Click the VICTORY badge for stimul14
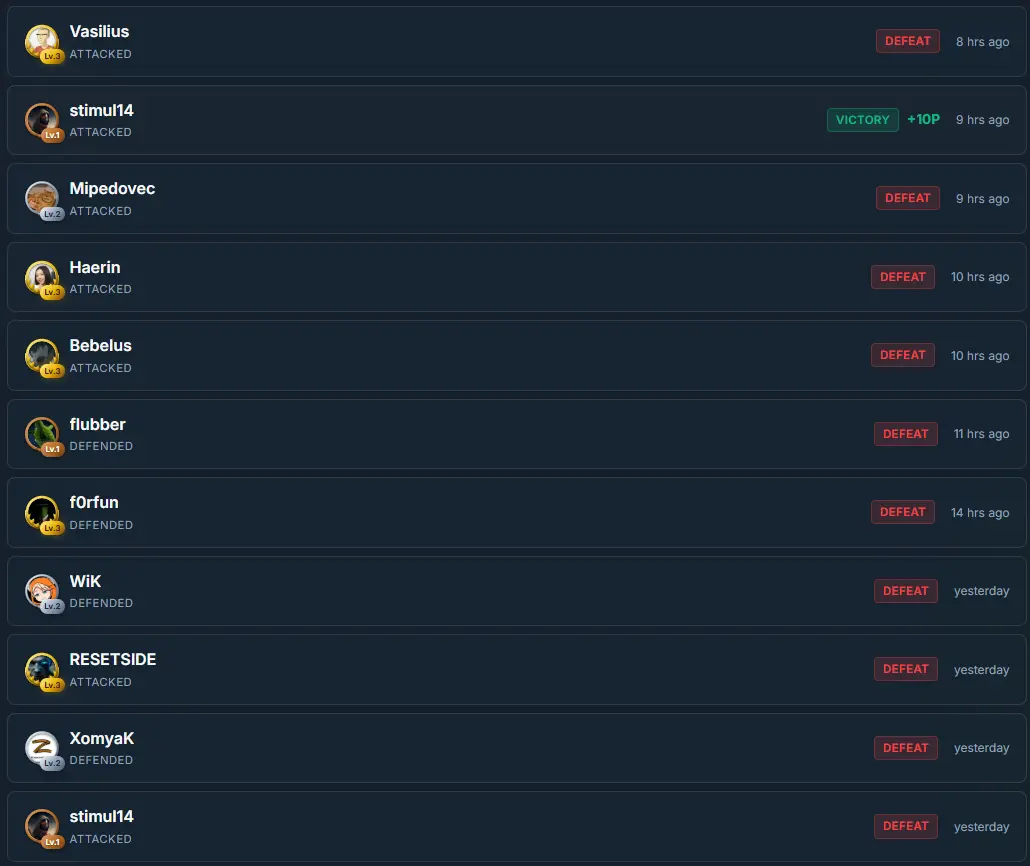This screenshot has height=866, width=1030. click(862, 120)
